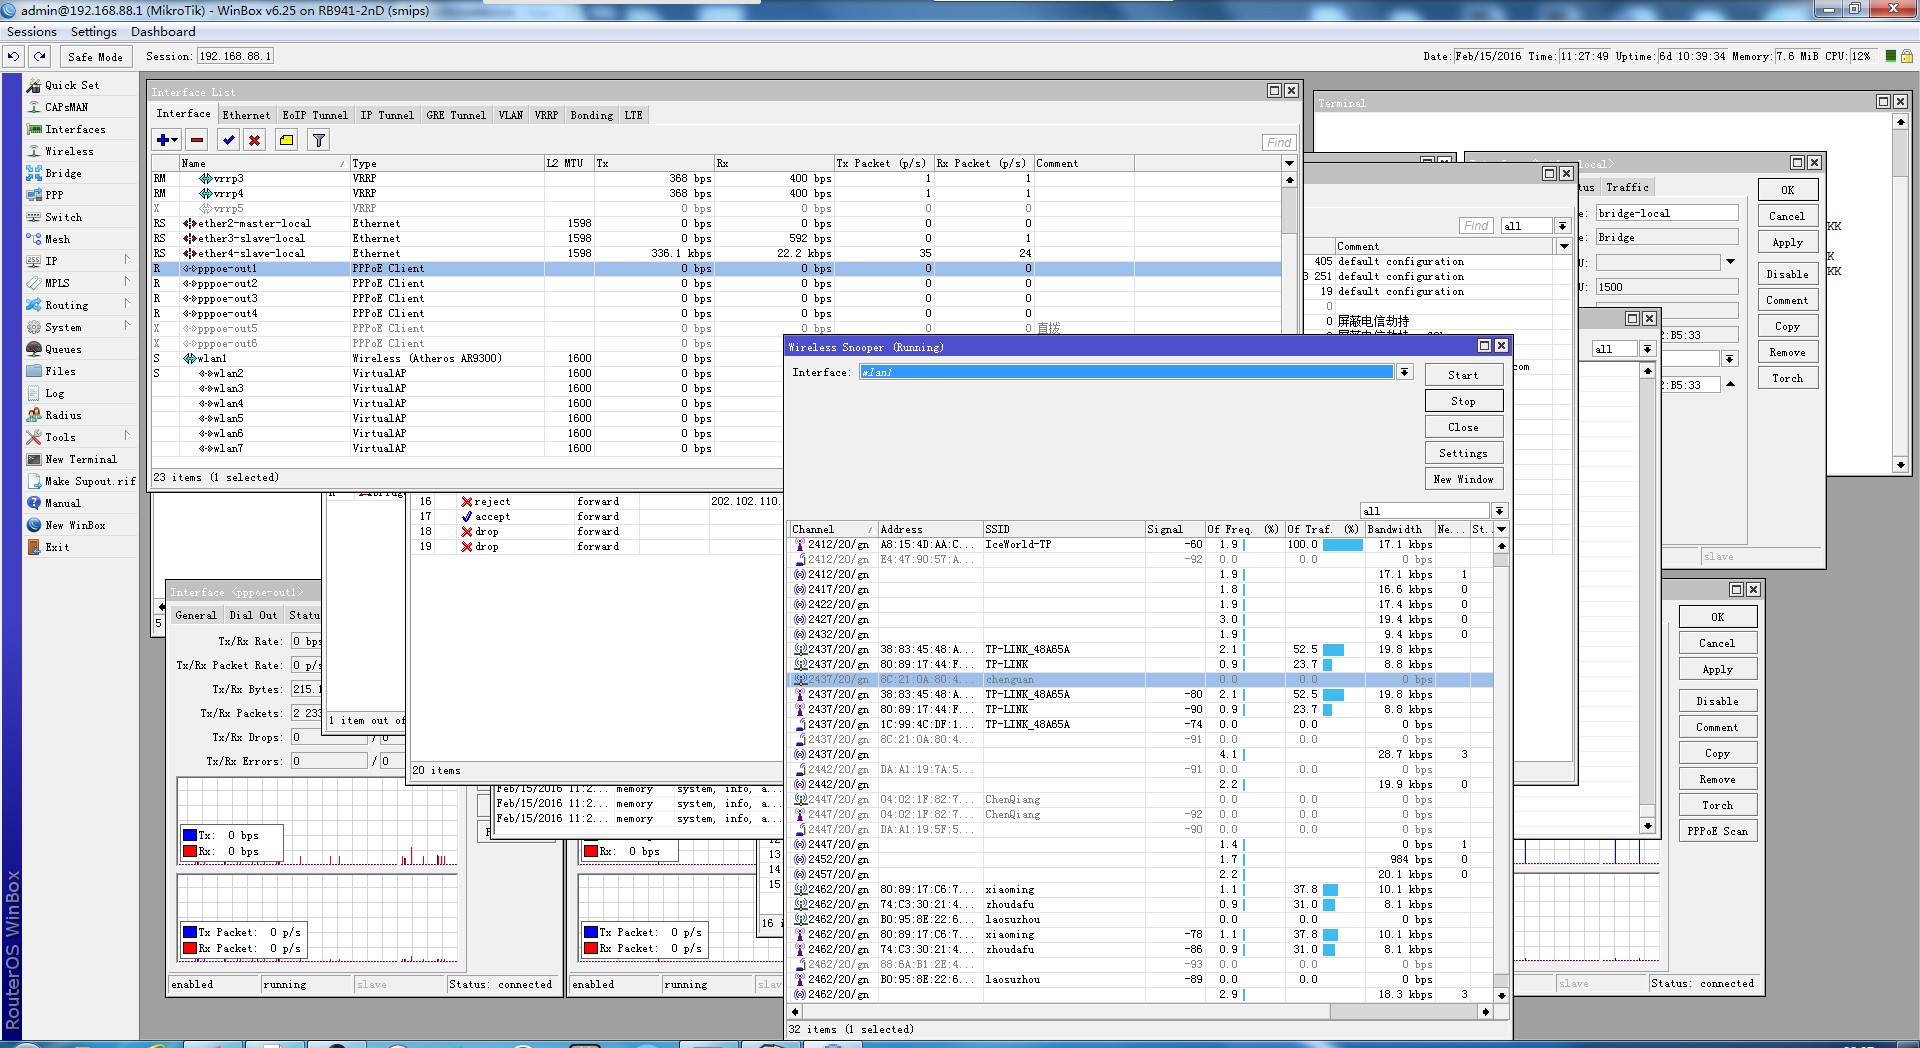
Task: Click the Name column header in Interface List
Action: coord(264,163)
